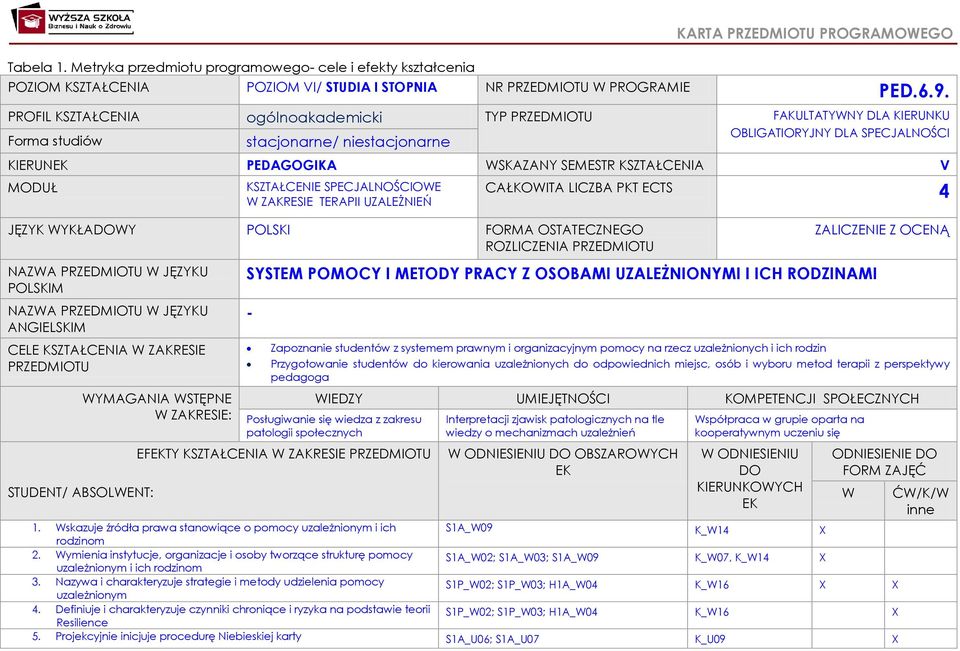
Task: Select 'EFEKTY KSZTAŁCENIA W ZAKRESIE PRZEDMIOTU' header
Action: click(283, 454)
